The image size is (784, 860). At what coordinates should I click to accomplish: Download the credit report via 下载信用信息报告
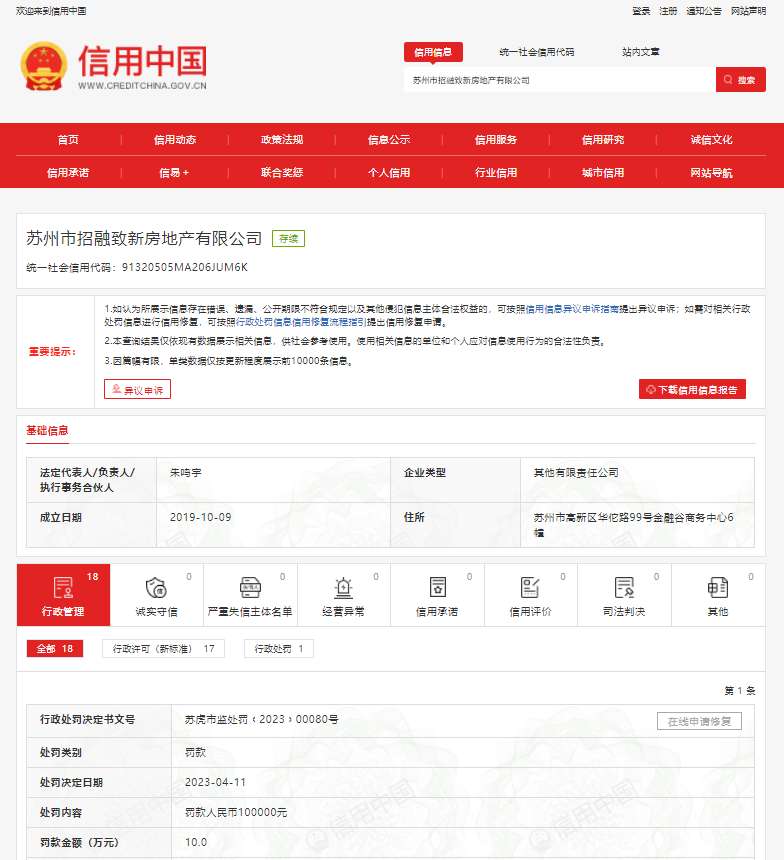pyautogui.click(x=692, y=389)
